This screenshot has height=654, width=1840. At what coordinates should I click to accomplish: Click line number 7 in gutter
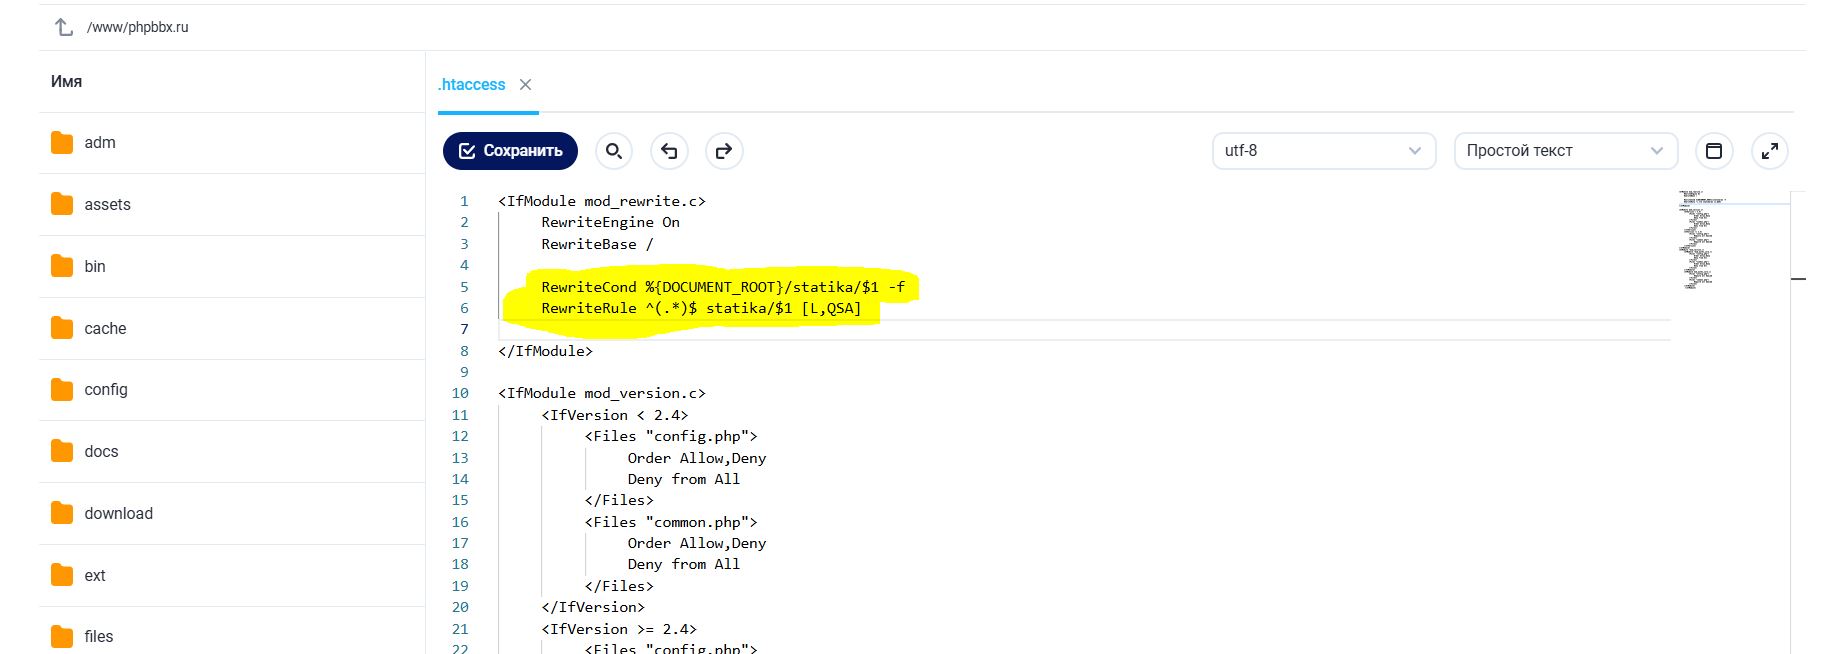[464, 329]
